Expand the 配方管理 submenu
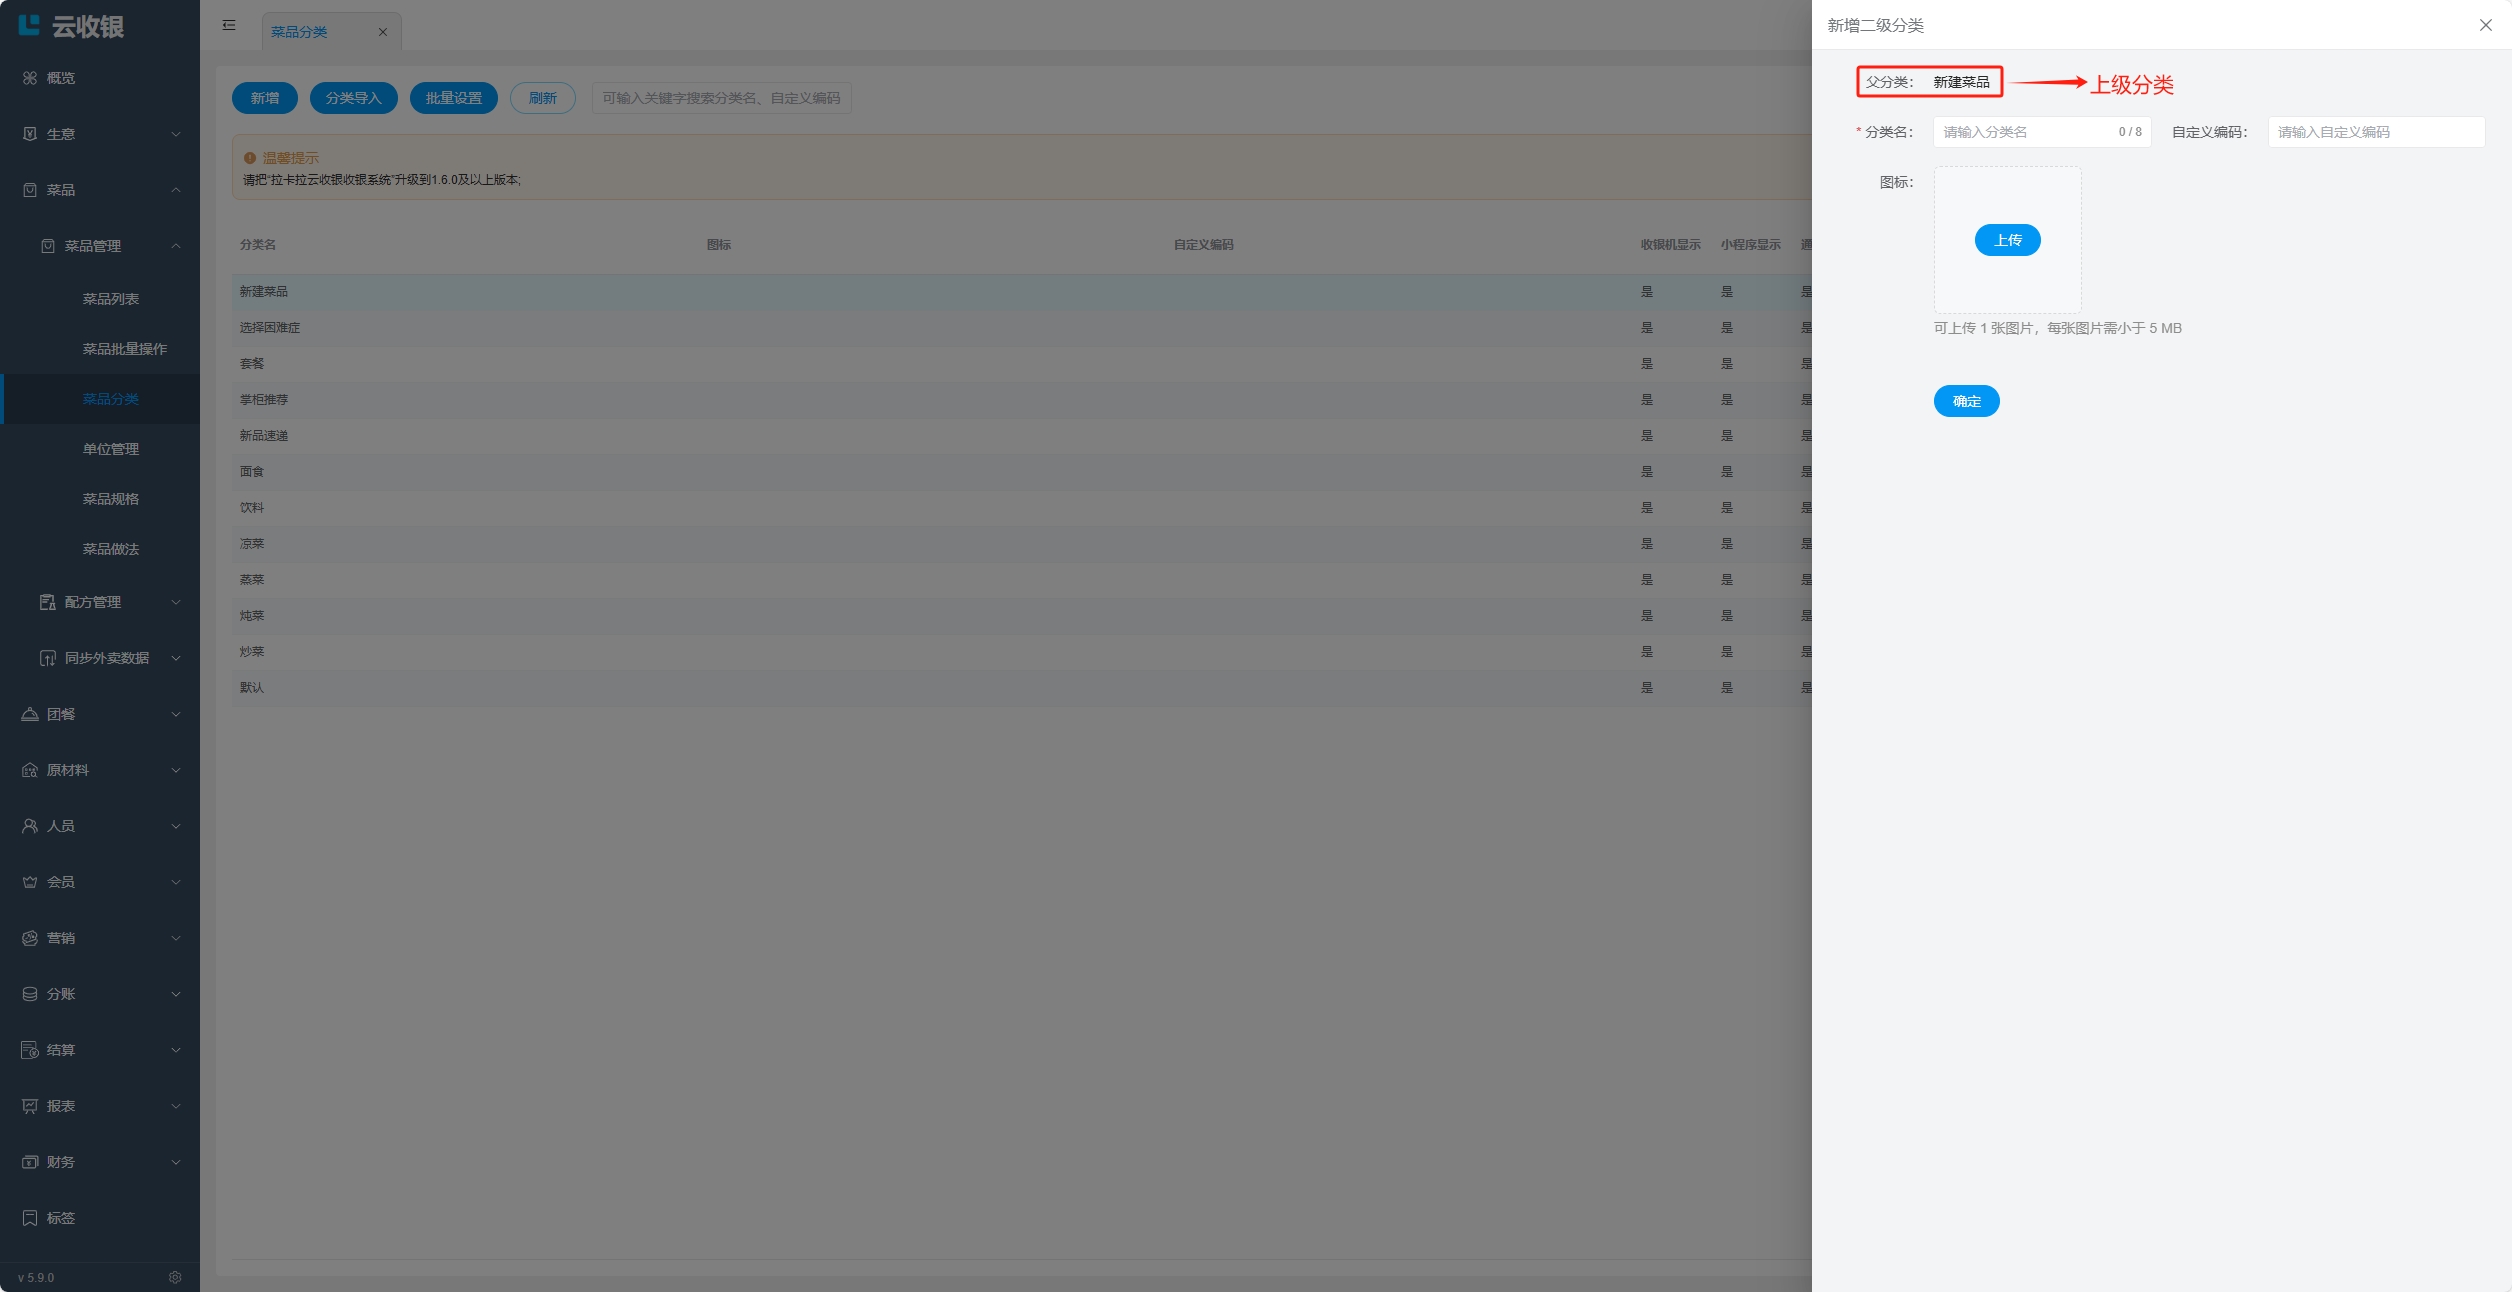The height and width of the screenshot is (1292, 2512). (x=176, y=602)
